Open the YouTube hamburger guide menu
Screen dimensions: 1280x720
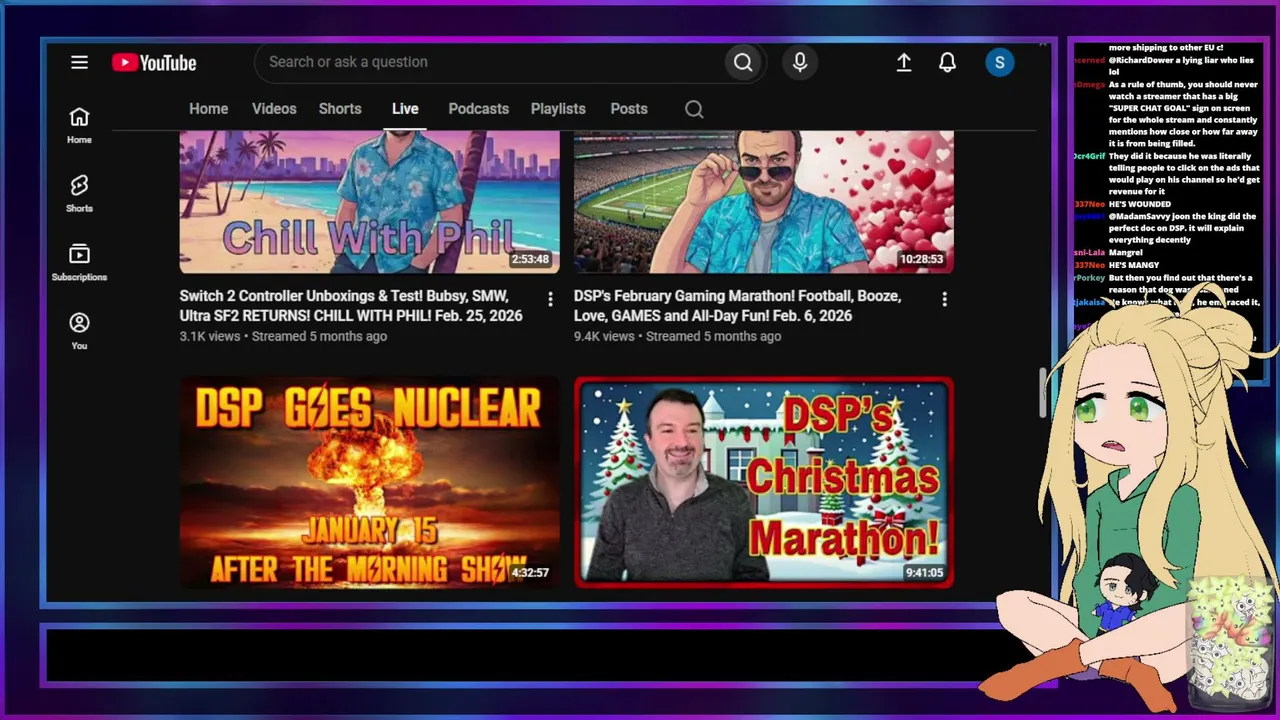(x=80, y=62)
